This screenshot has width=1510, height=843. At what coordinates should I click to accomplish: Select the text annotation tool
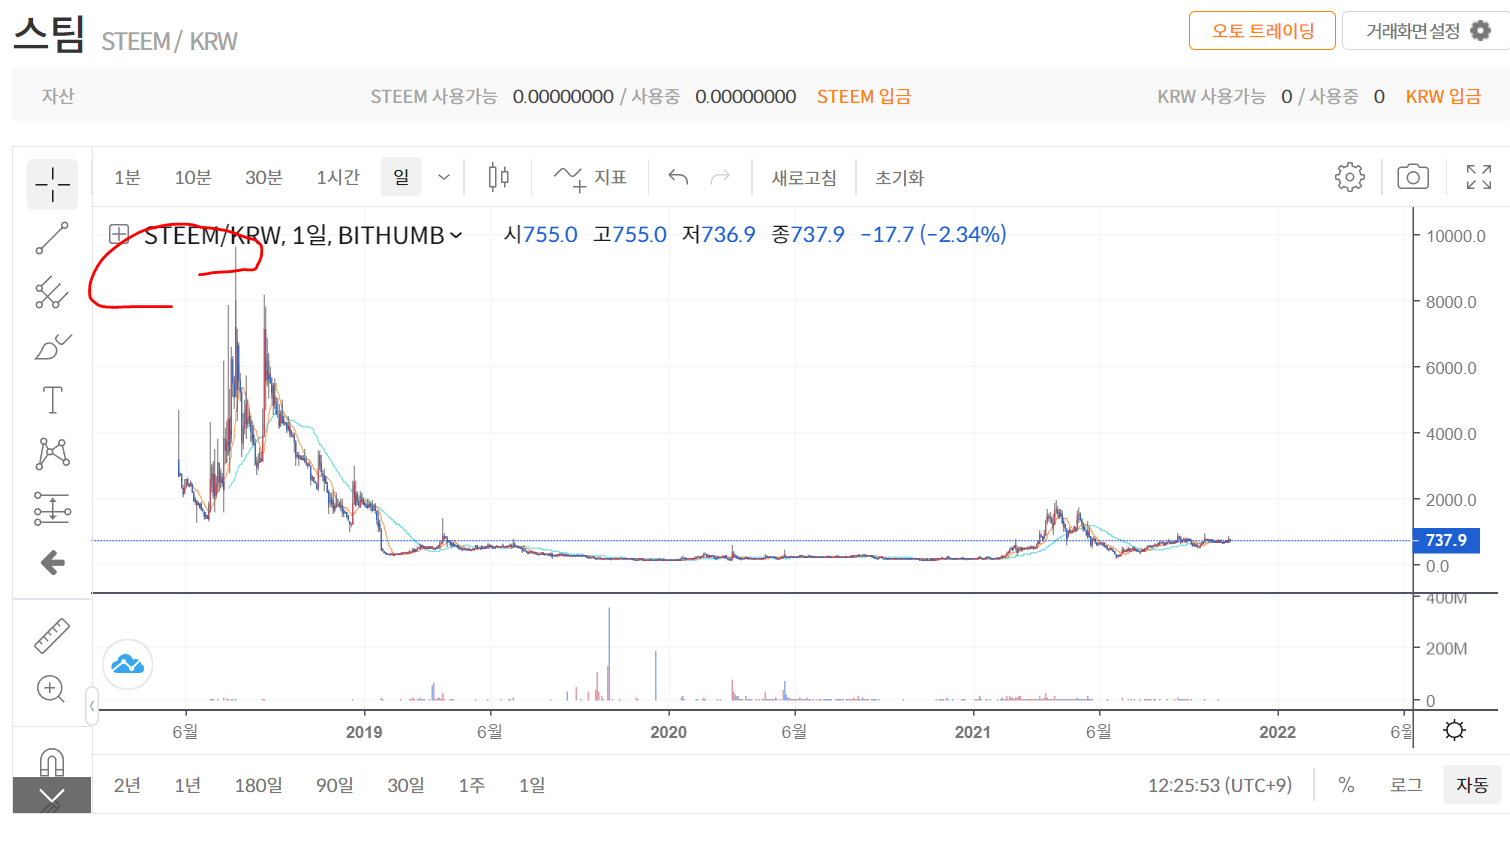click(52, 400)
